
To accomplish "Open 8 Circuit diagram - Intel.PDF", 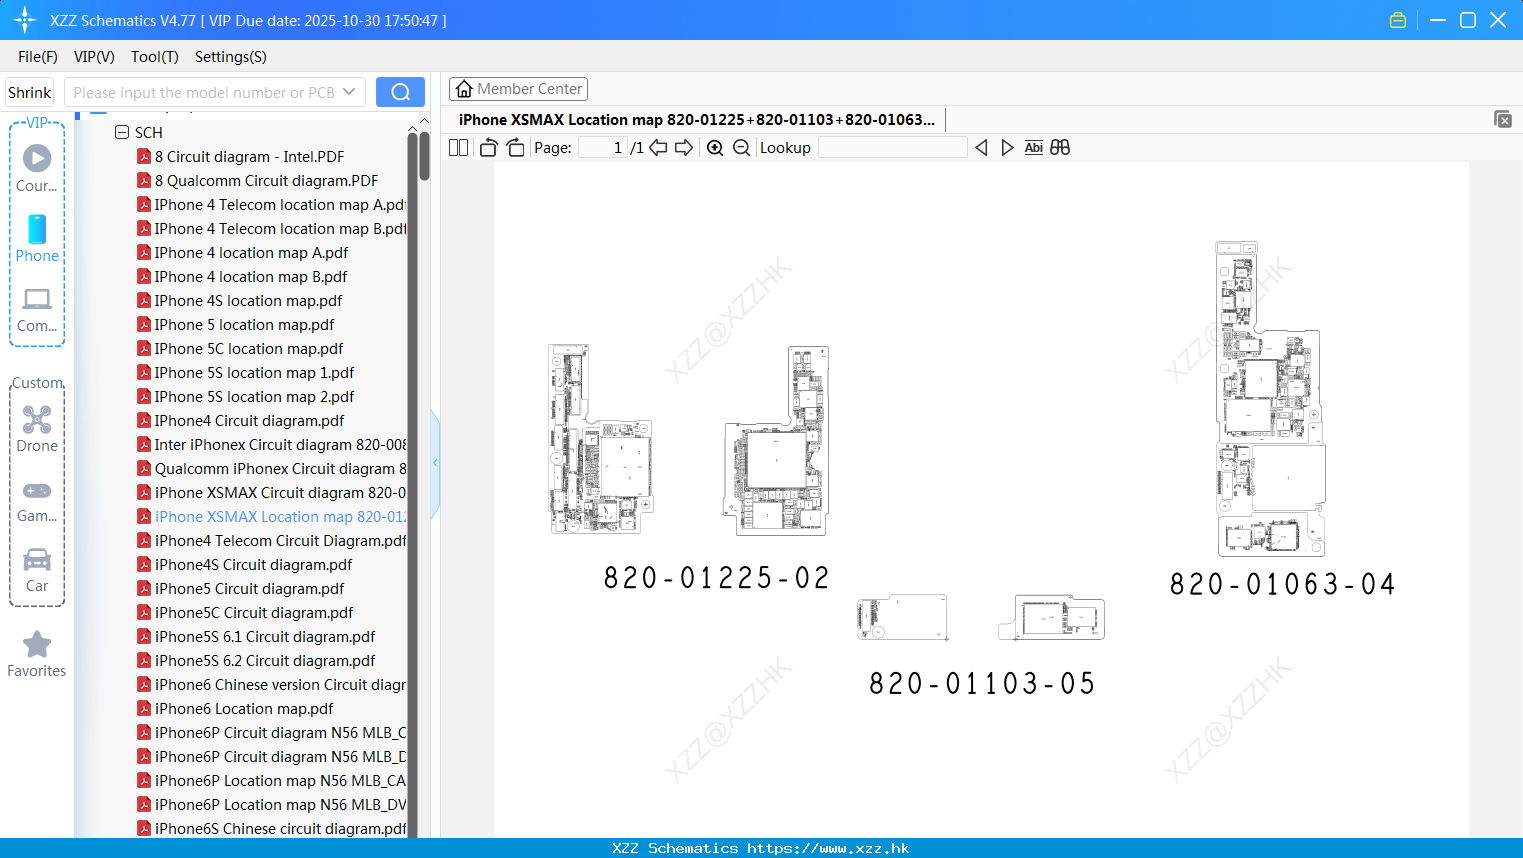I will (249, 157).
